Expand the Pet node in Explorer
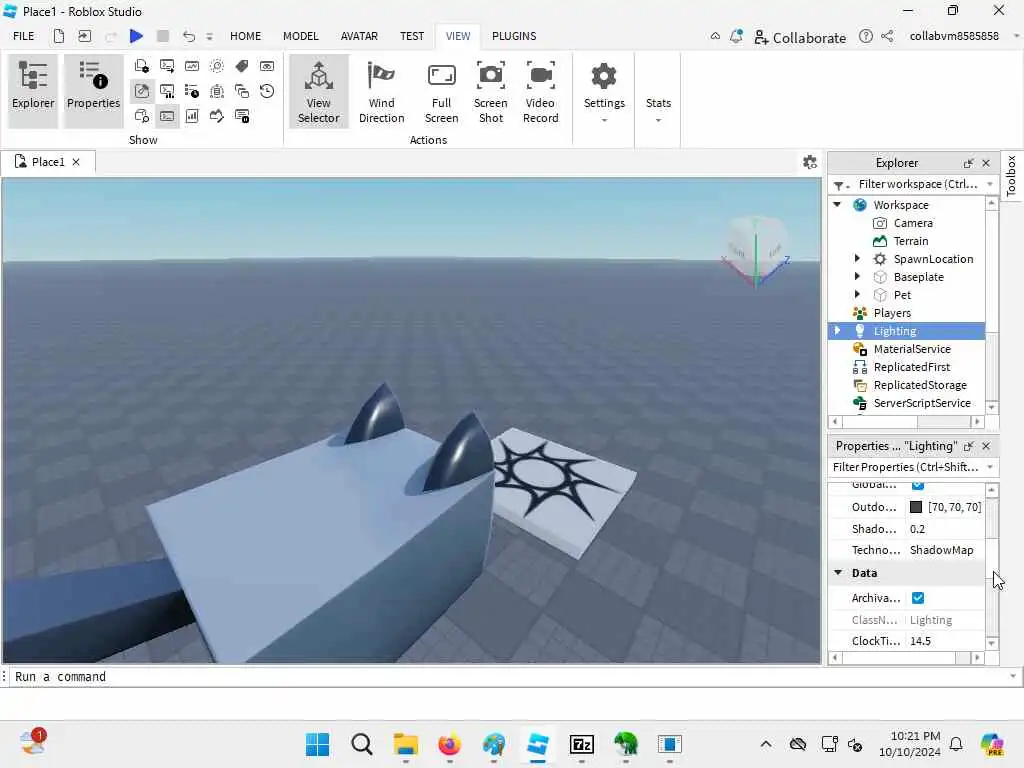Image resolution: width=1024 pixels, height=768 pixels. pyautogui.click(x=857, y=295)
